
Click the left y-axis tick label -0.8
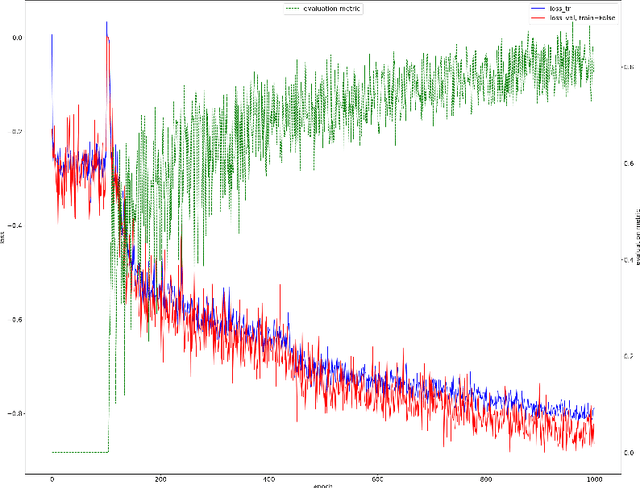coord(15,413)
